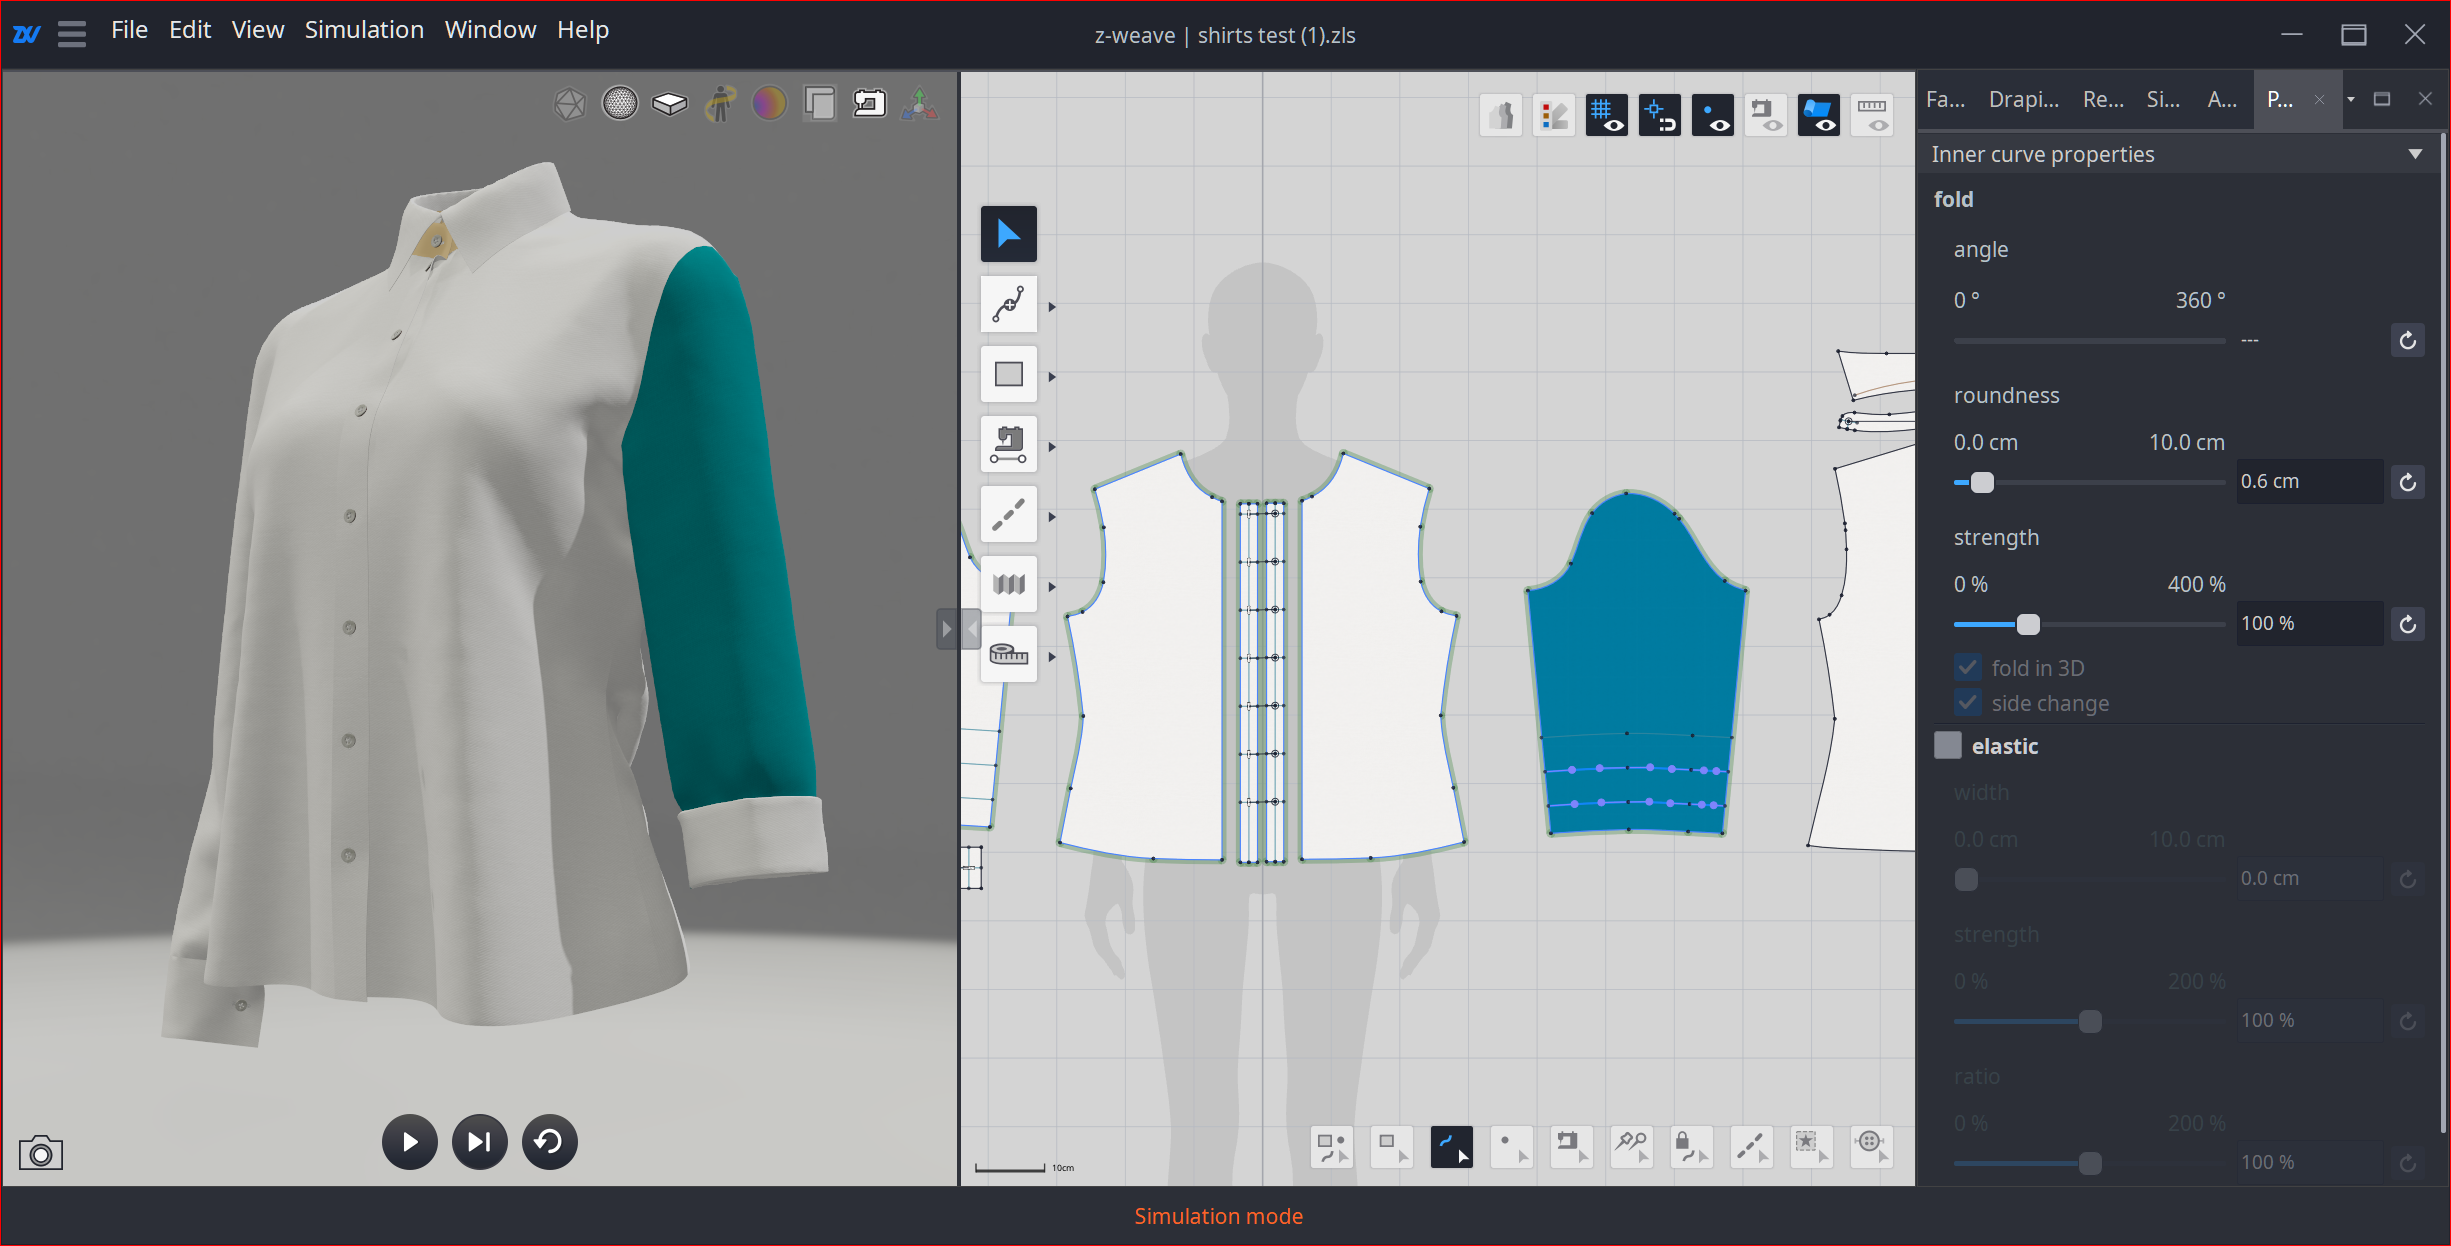Select the dashed inner-line selection filter
2451x1246 pixels.
pos(1752,1147)
